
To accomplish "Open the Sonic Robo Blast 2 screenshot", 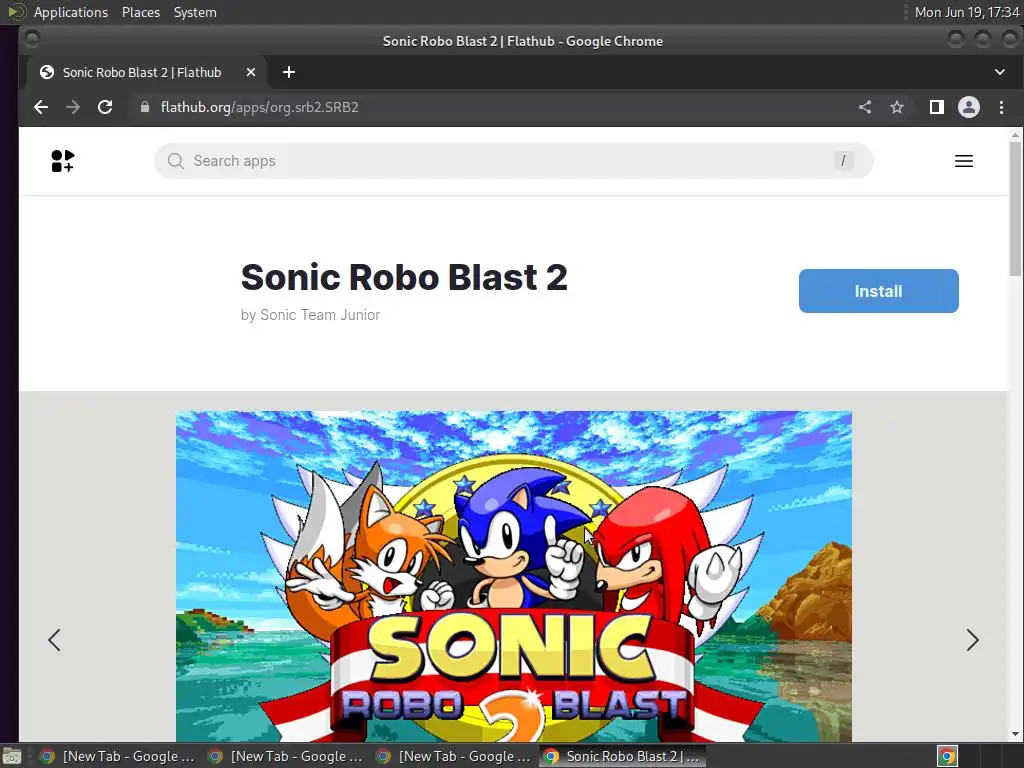I will coord(513,576).
